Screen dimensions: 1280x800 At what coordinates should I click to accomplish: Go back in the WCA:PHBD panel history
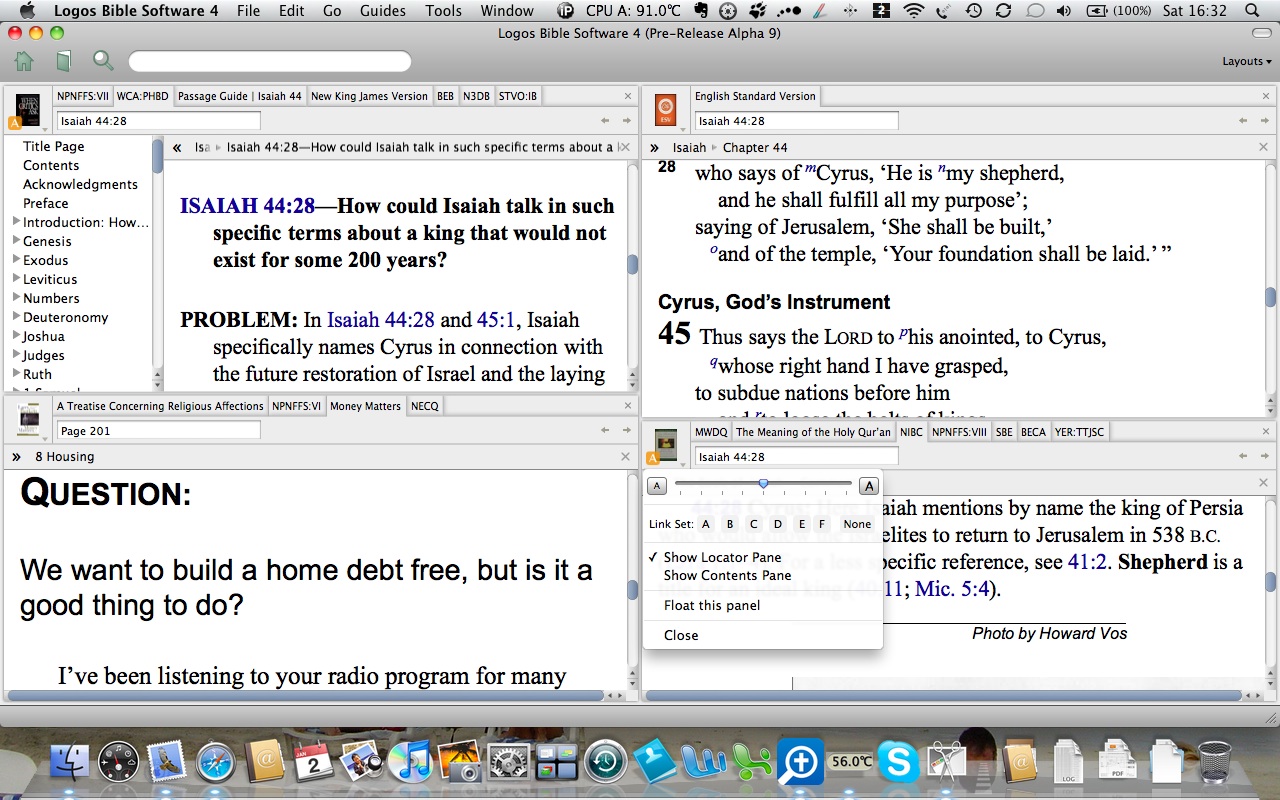[x=605, y=121]
